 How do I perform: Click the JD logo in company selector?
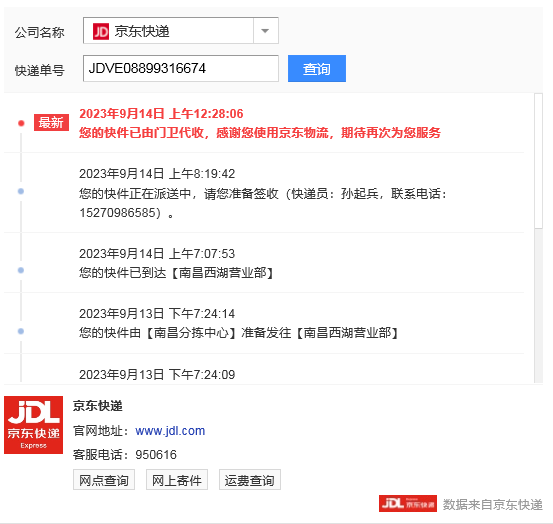[x=101, y=32]
